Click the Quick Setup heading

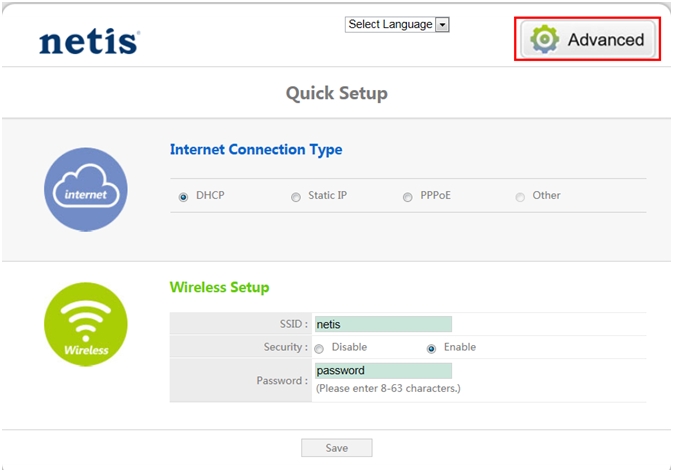click(336, 94)
